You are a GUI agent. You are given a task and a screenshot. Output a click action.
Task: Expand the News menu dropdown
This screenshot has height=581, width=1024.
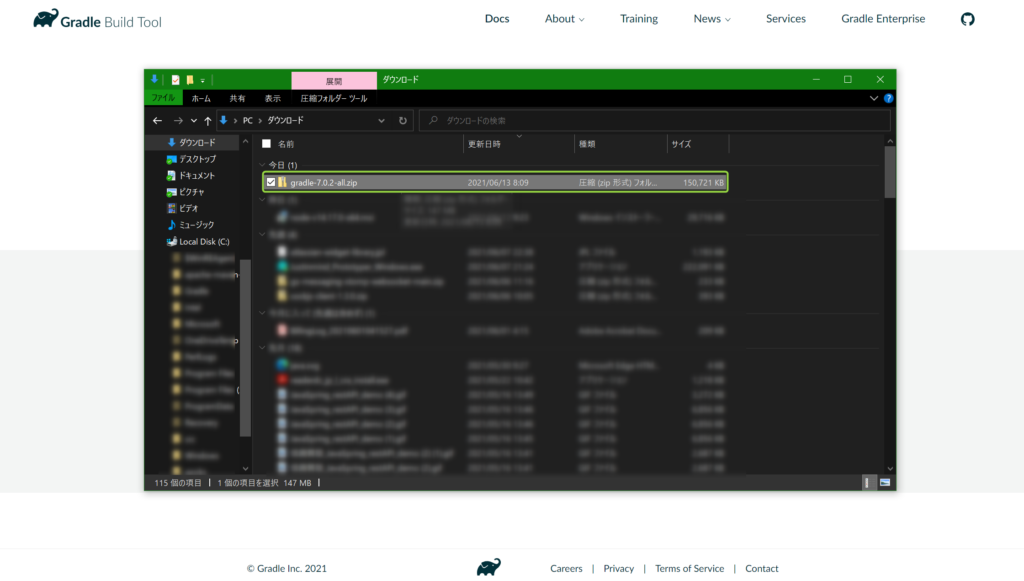(712, 19)
